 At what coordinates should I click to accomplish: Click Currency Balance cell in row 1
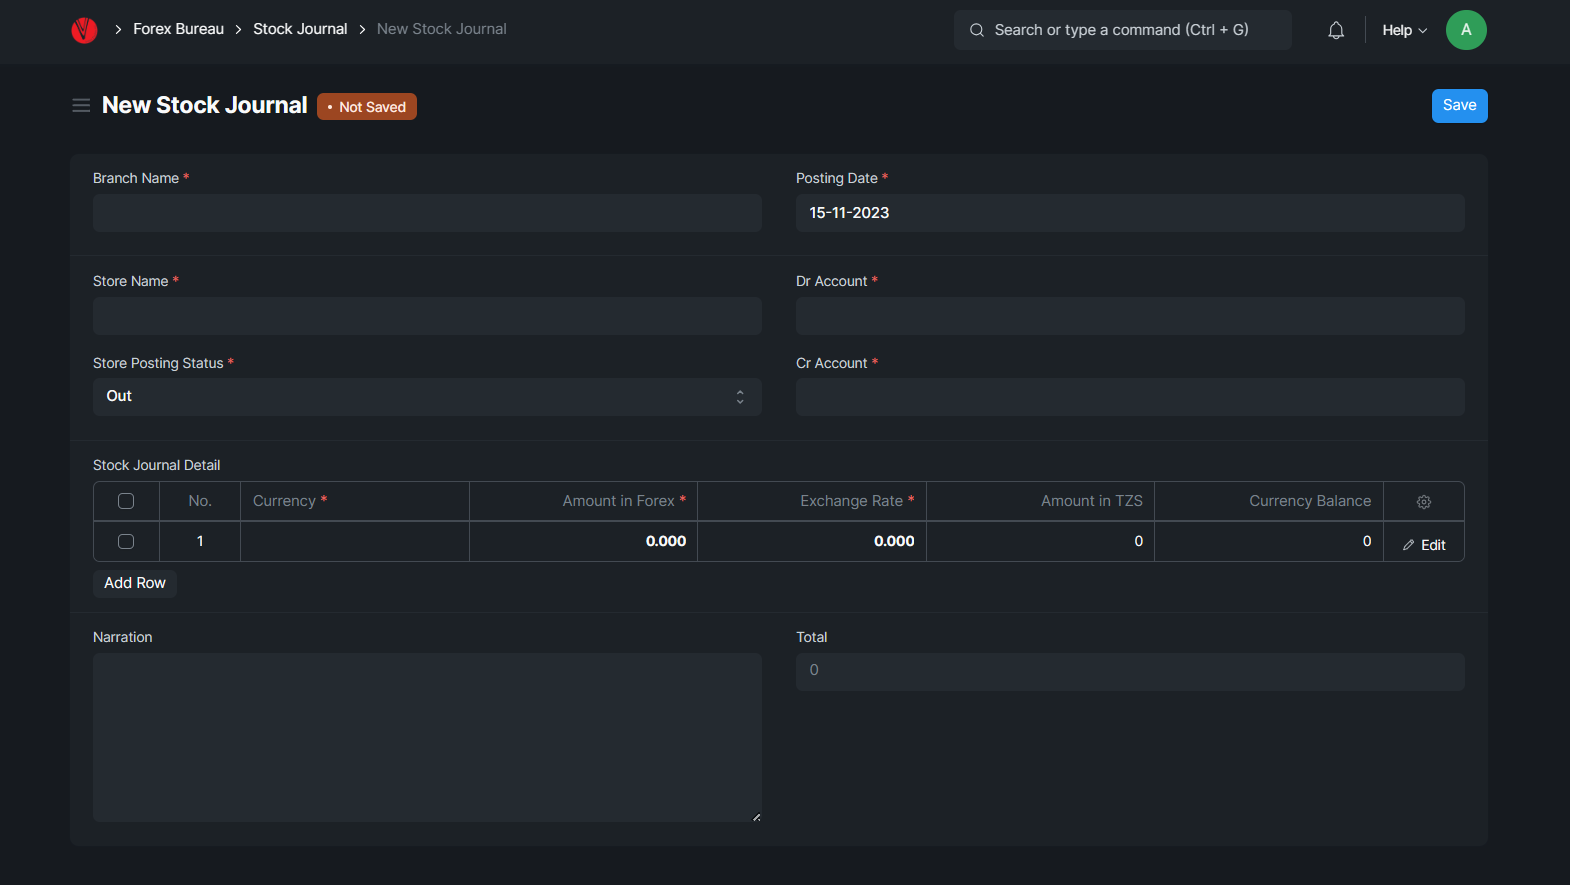coord(1269,541)
